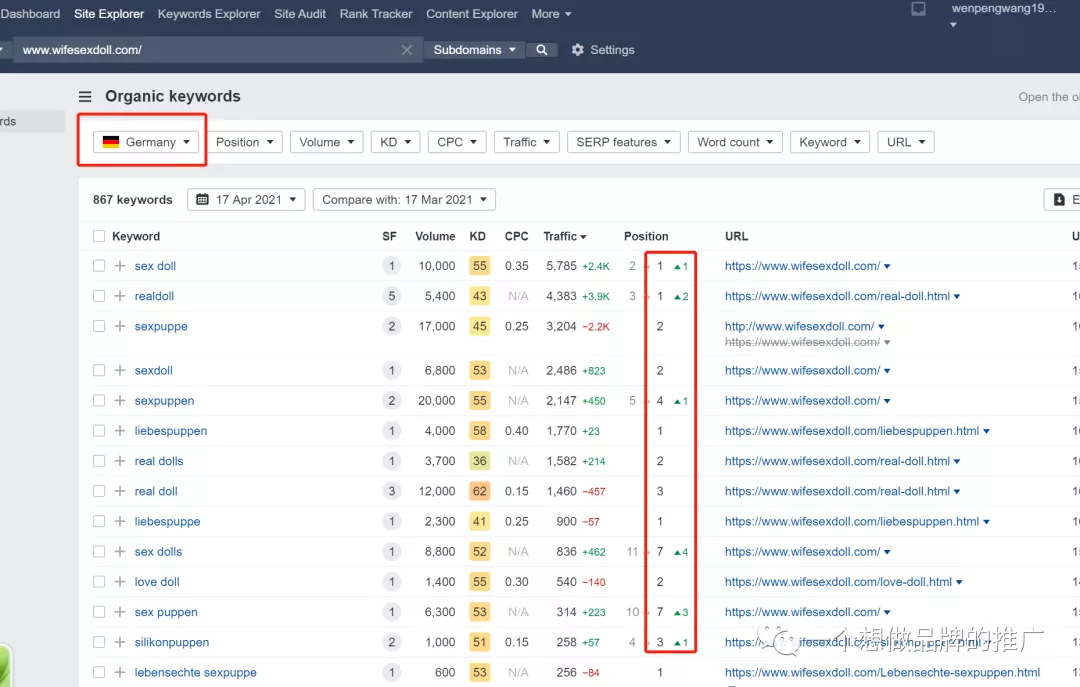Open the URL filter dropdown
Viewport: 1080px width, 687px height.
coord(906,142)
